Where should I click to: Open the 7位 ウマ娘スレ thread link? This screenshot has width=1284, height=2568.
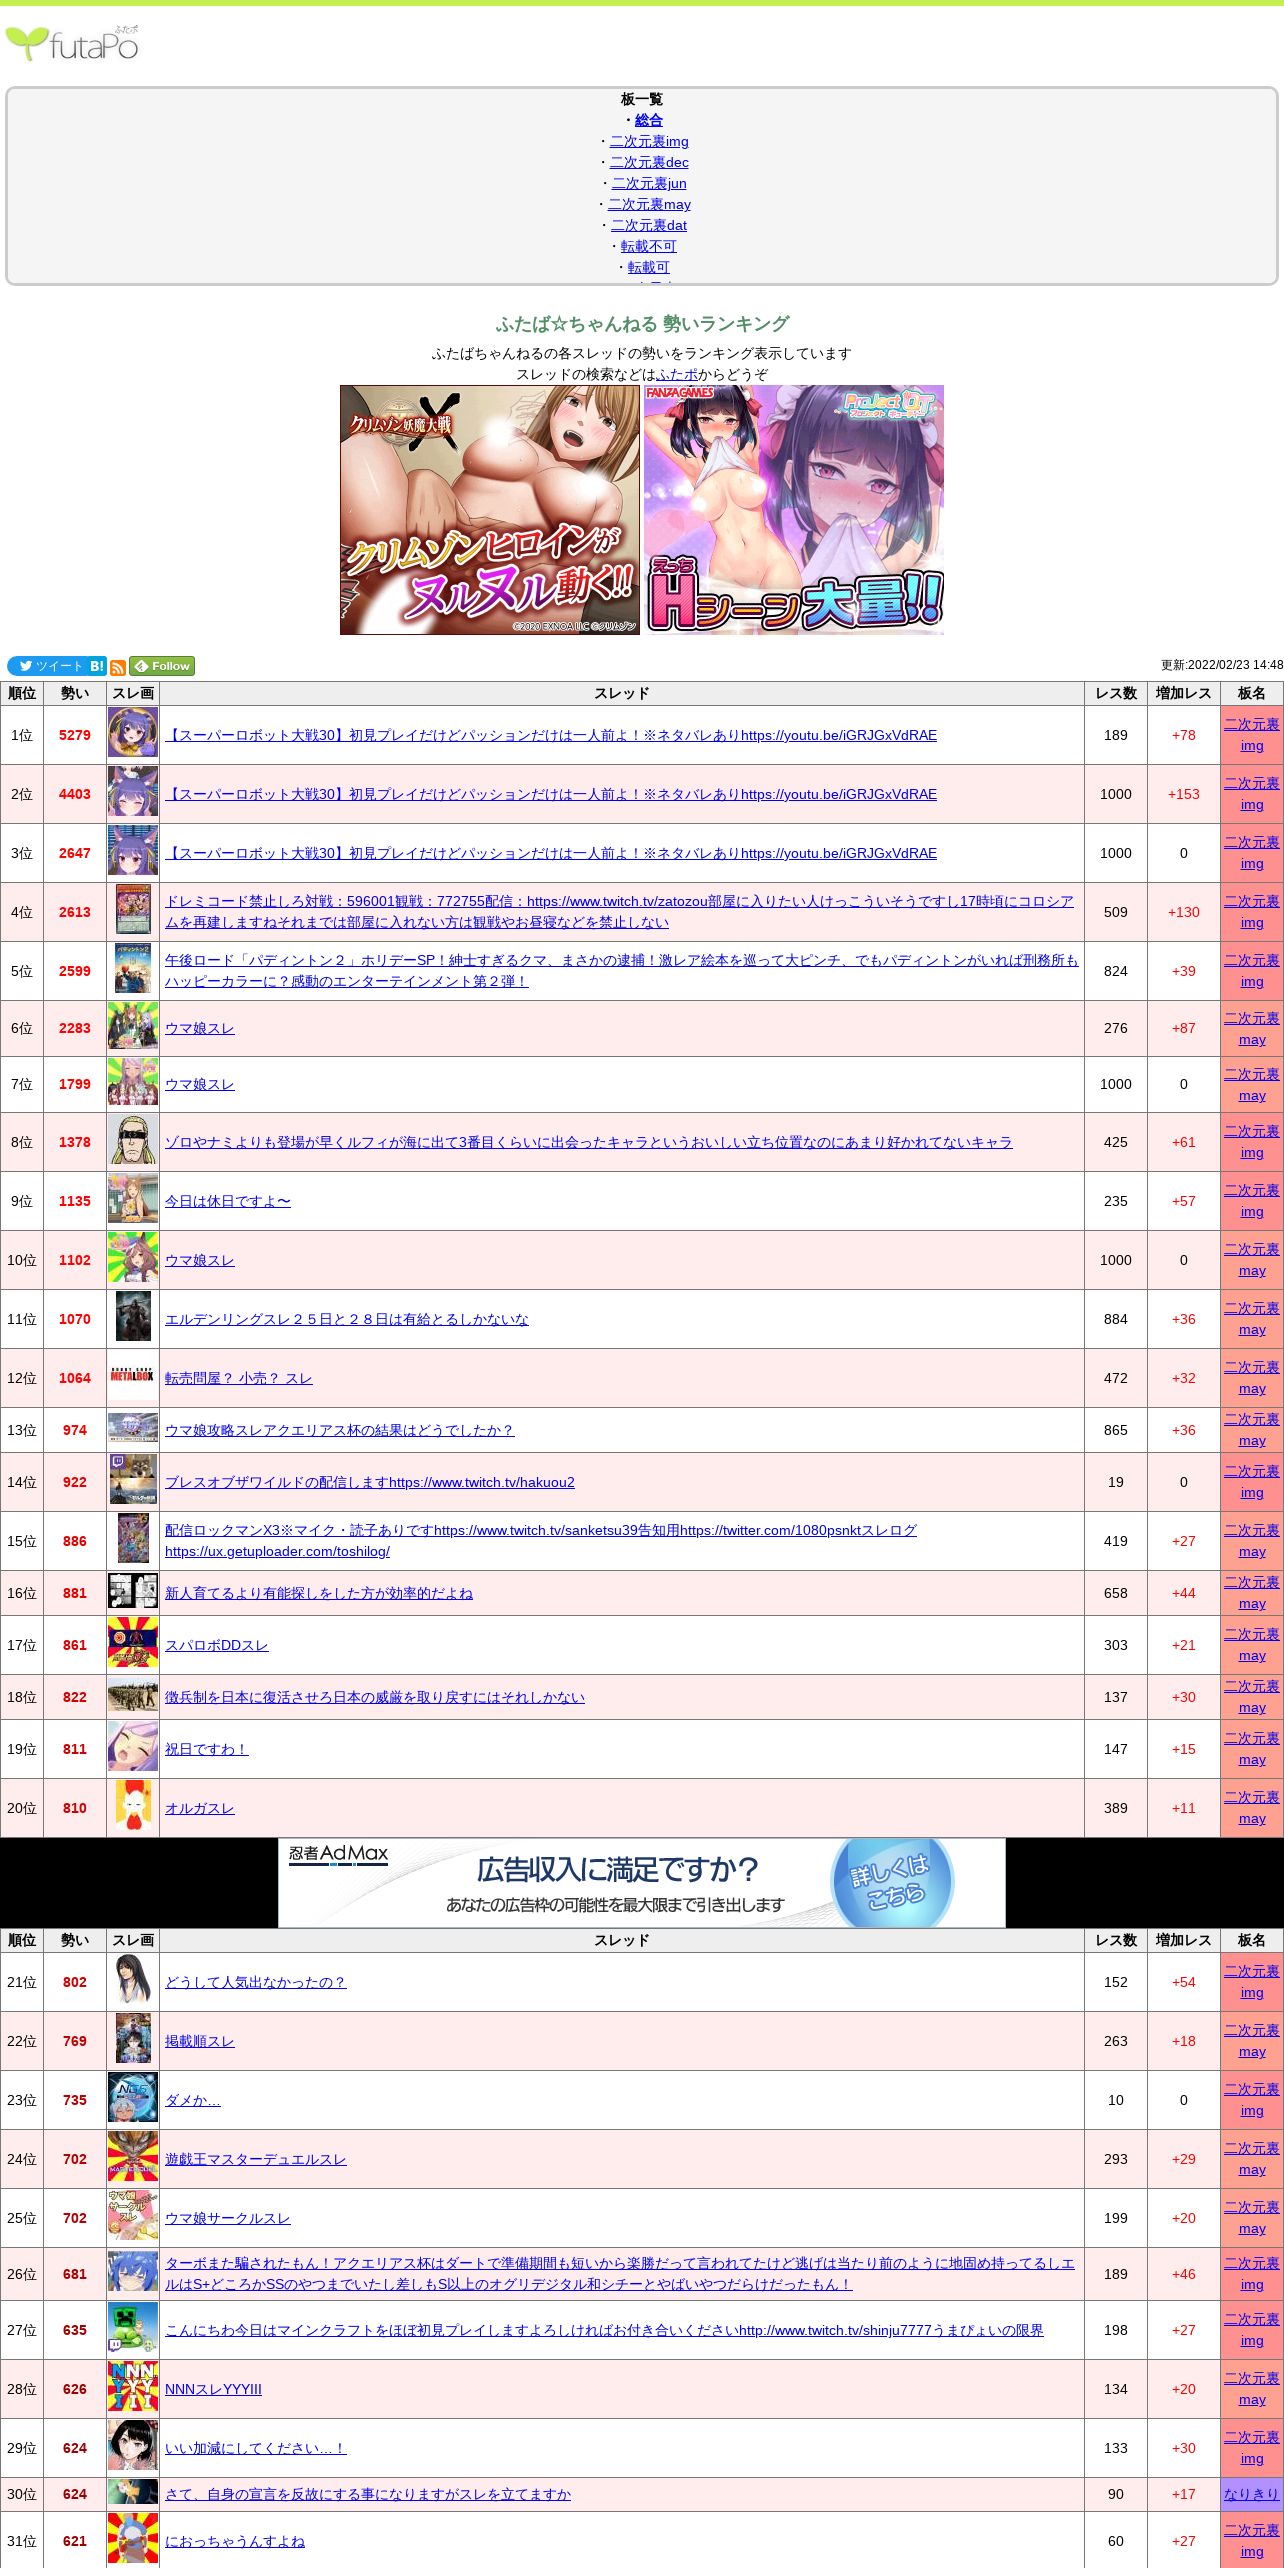coord(200,1084)
